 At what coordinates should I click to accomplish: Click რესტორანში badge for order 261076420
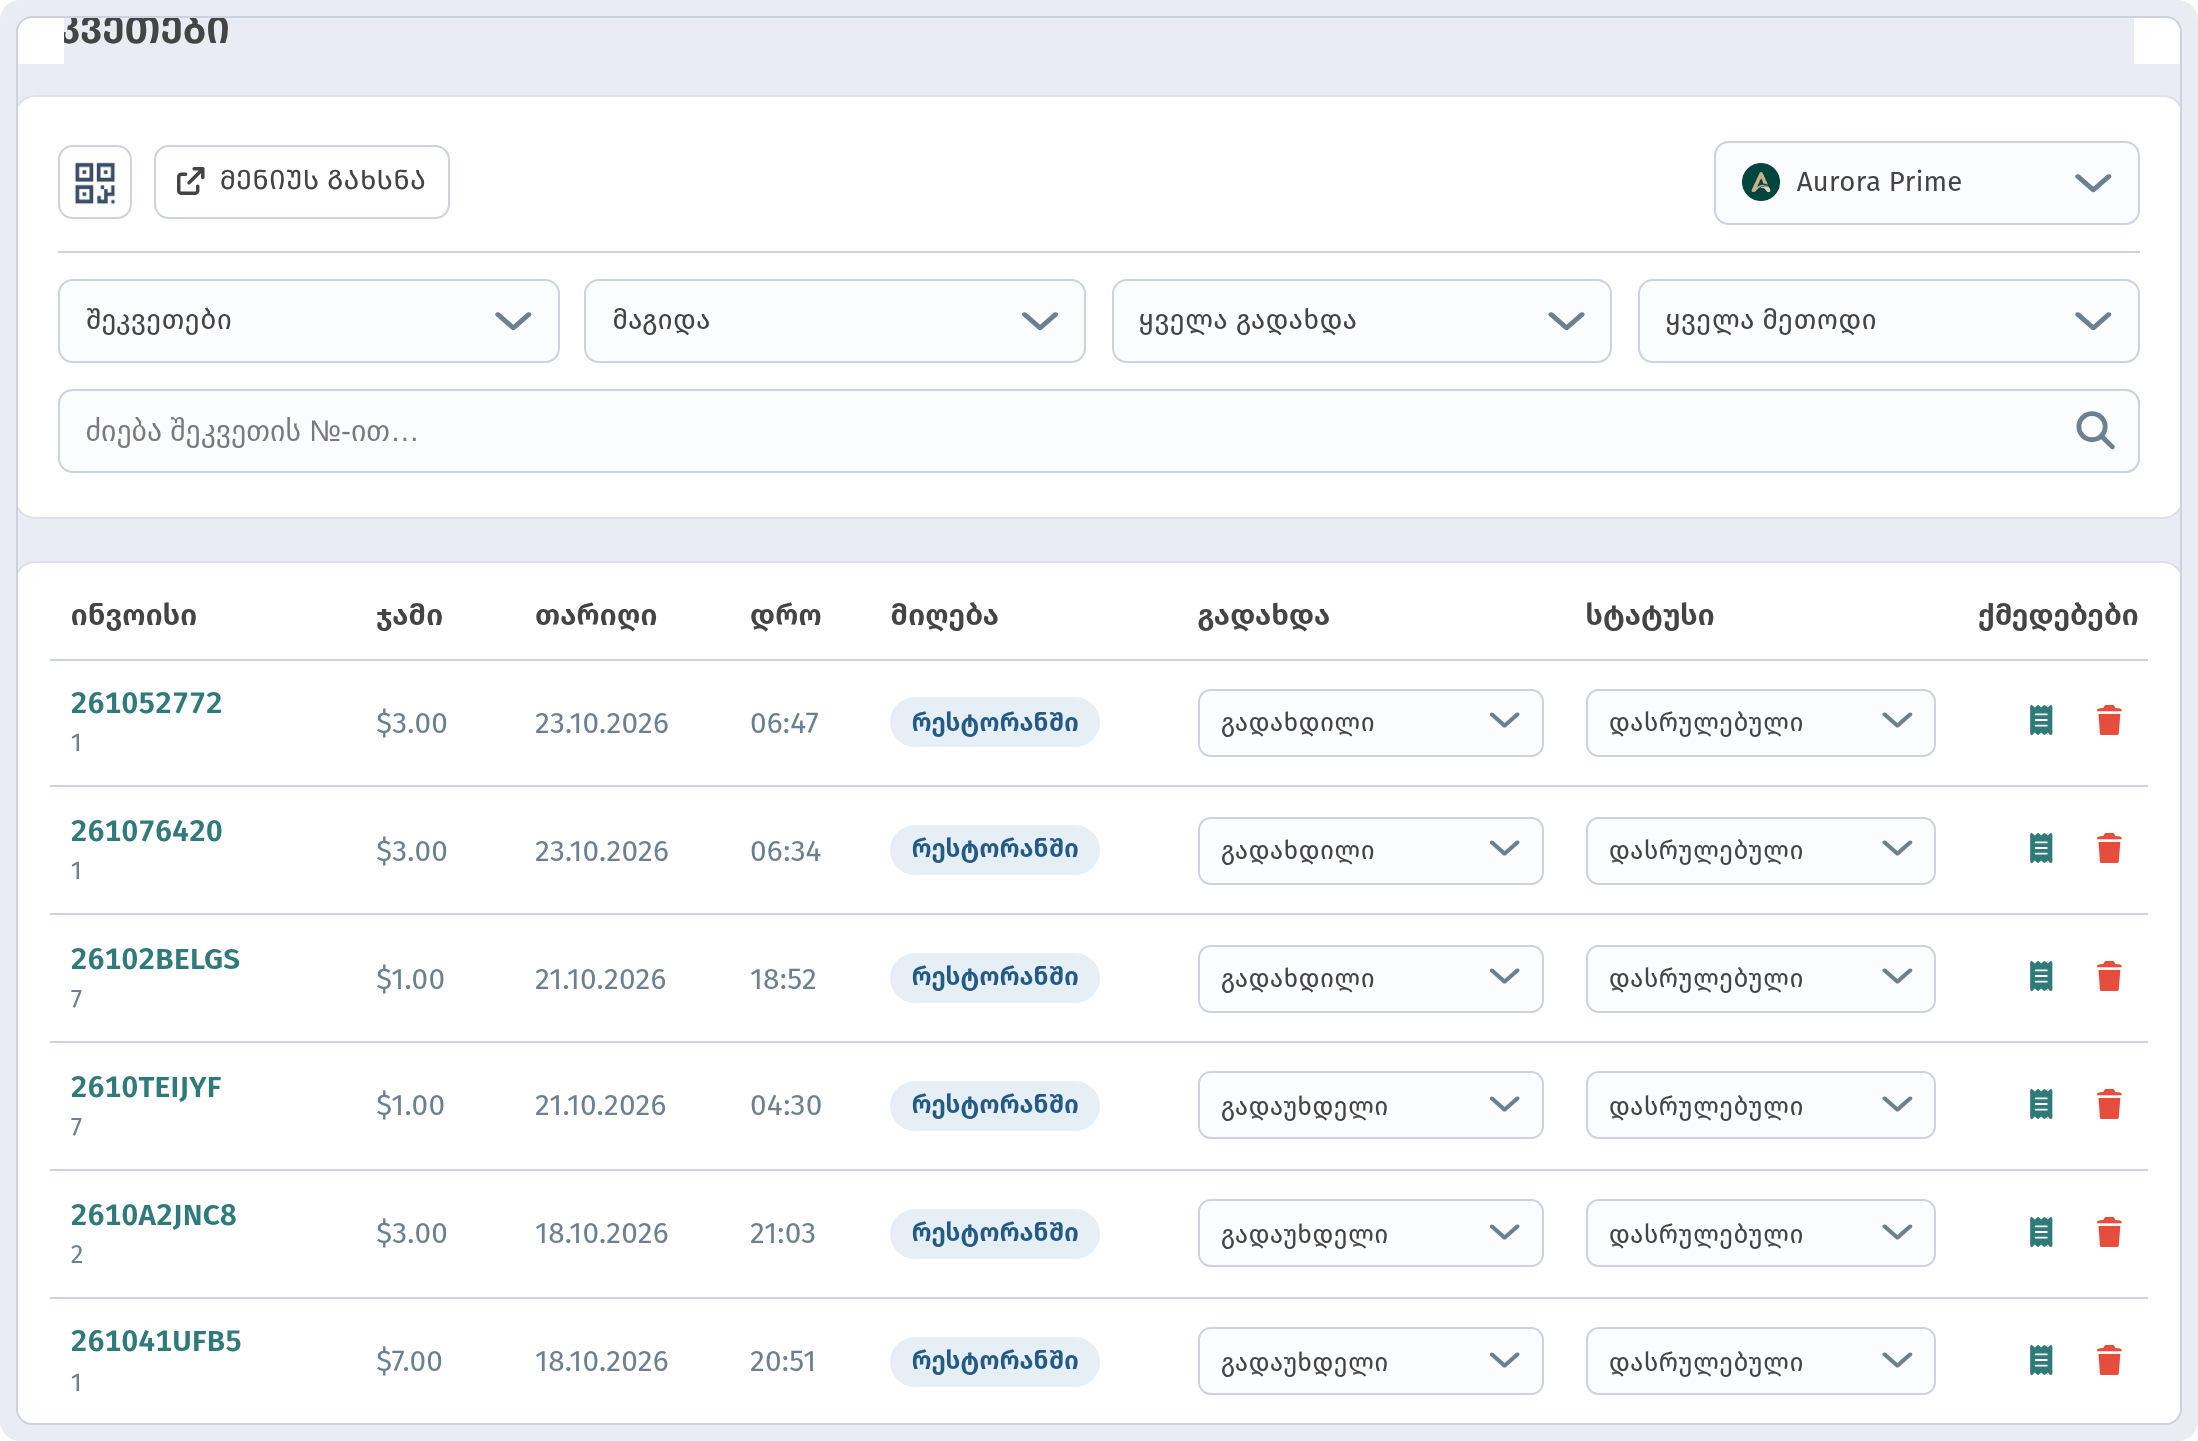pyautogui.click(x=995, y=850)
